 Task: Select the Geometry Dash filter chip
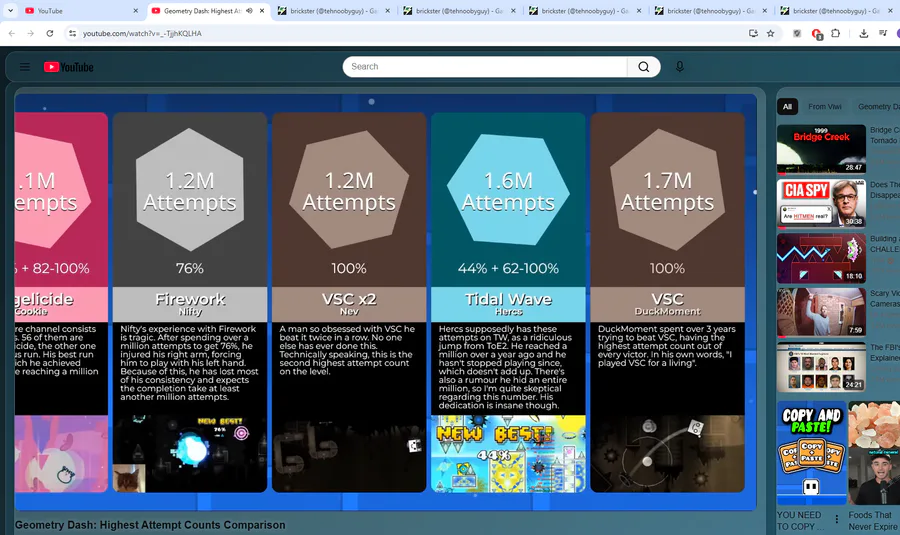point(878,107)
